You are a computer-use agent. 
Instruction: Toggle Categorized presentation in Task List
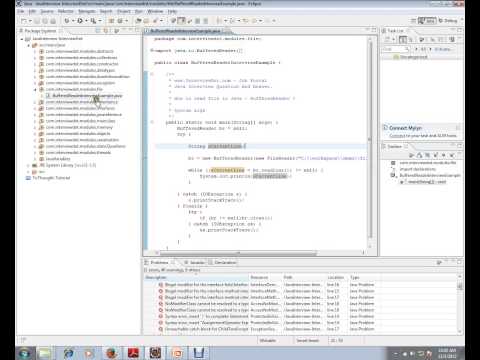[x=403, y=40]
